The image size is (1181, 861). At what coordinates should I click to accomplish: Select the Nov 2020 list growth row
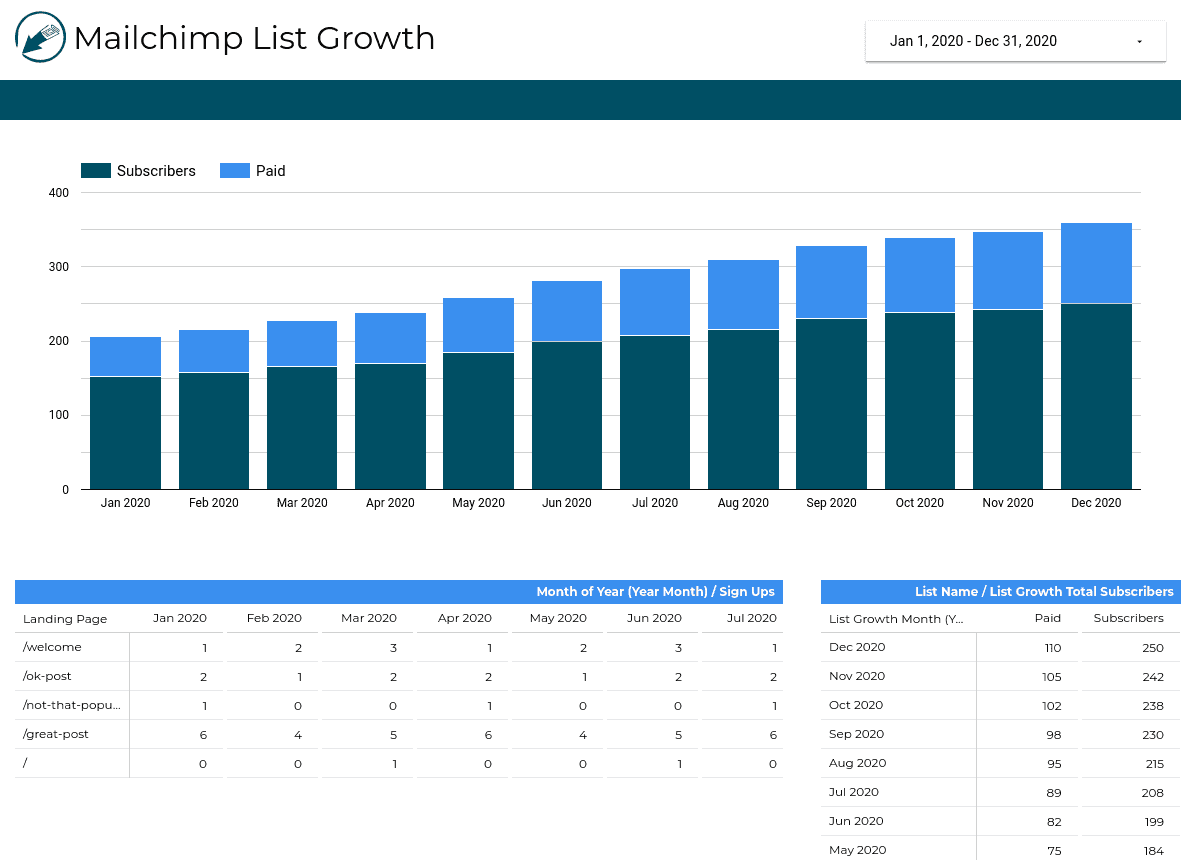pos(1001,676)
